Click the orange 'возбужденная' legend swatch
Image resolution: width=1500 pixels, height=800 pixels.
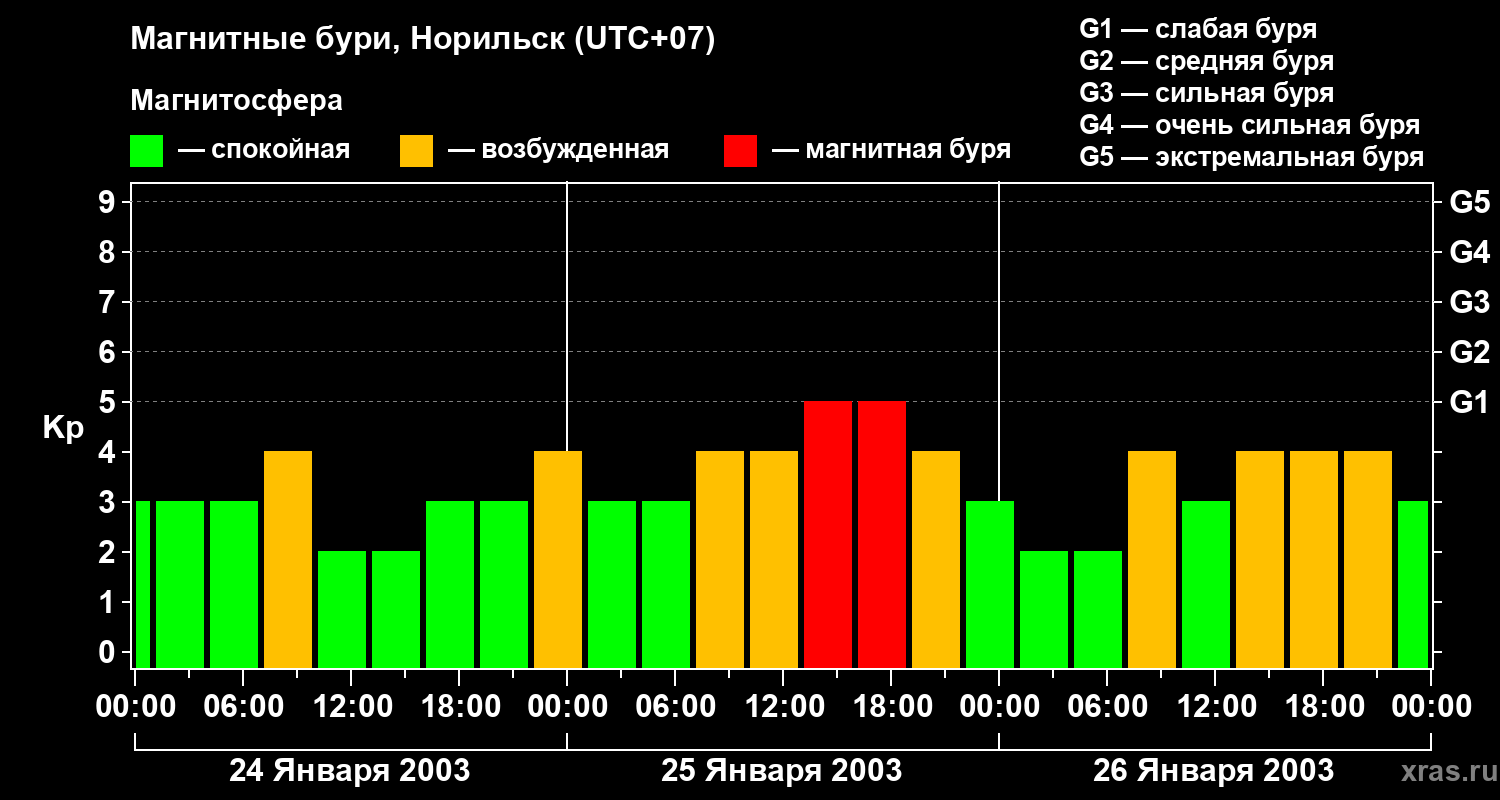(x=416, y=151)
